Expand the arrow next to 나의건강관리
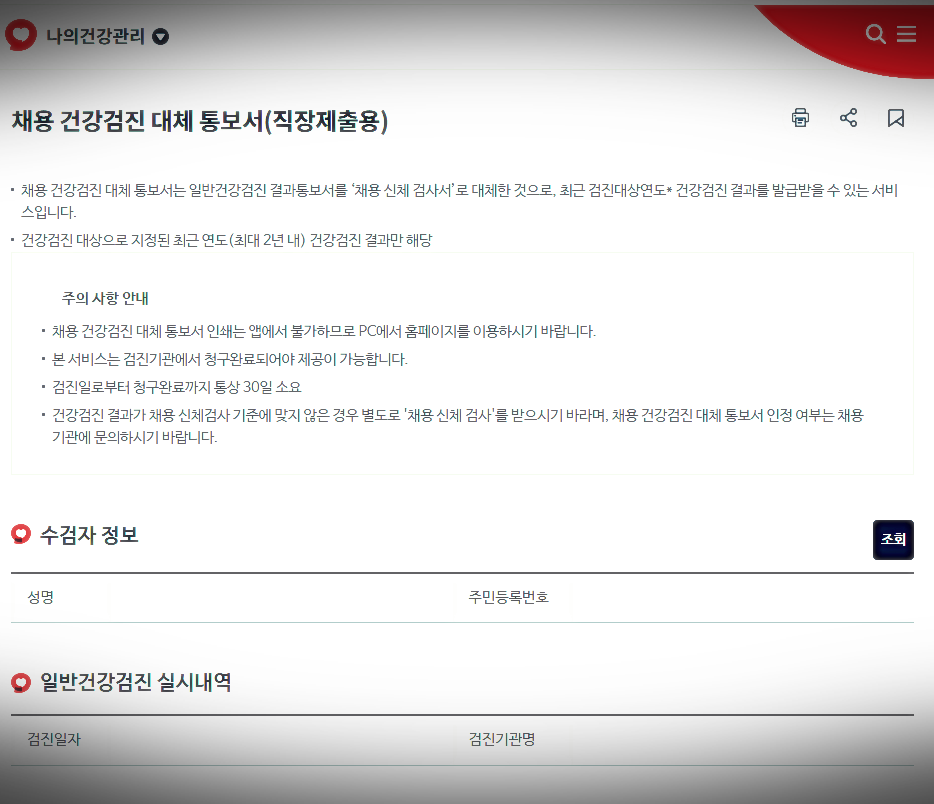The image size is (934, 804). coord(159,35)
